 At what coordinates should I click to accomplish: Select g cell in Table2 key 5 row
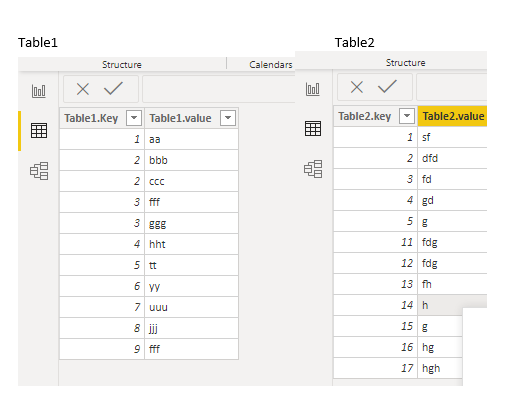pos(452,221)
